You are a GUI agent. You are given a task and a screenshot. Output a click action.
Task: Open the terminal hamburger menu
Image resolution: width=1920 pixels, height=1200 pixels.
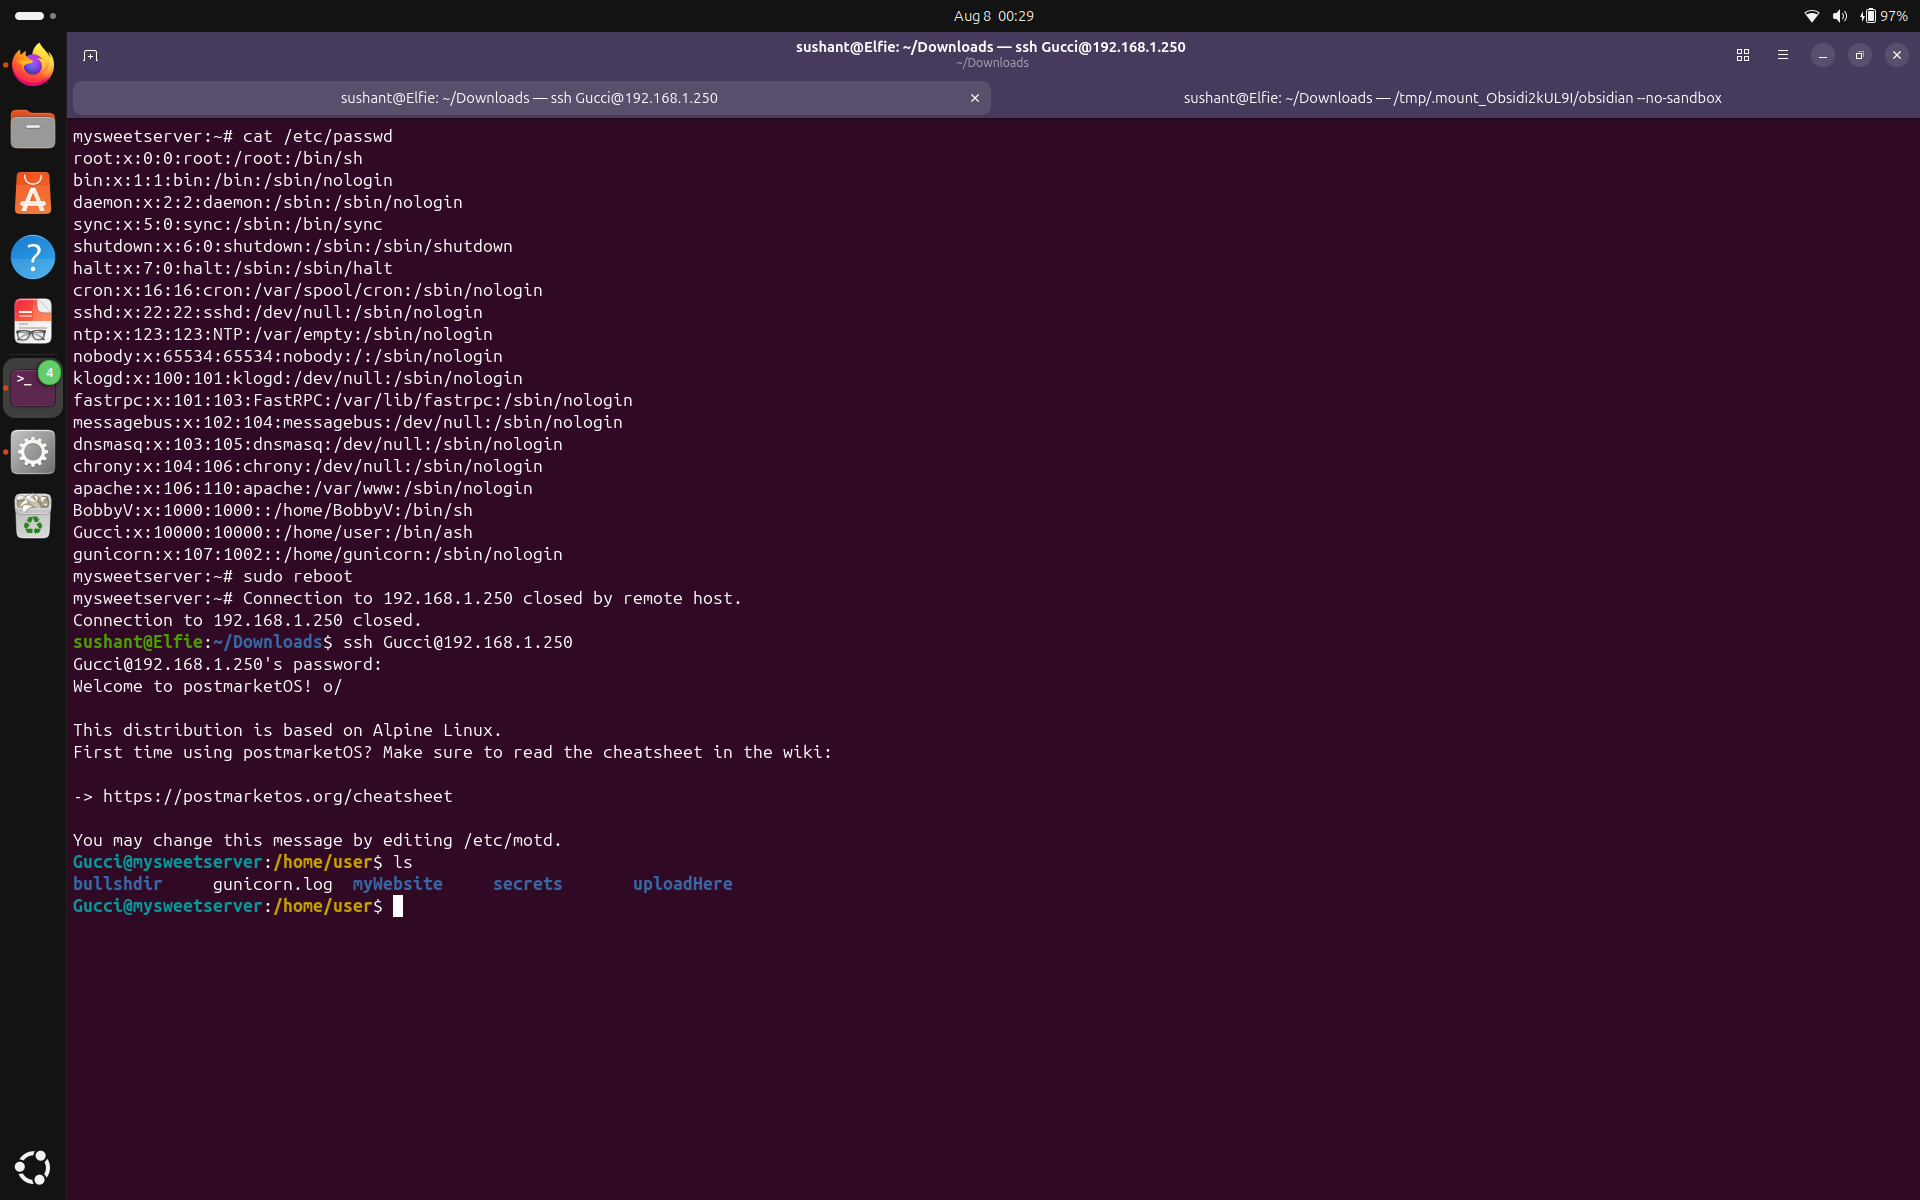[1782, 55]
